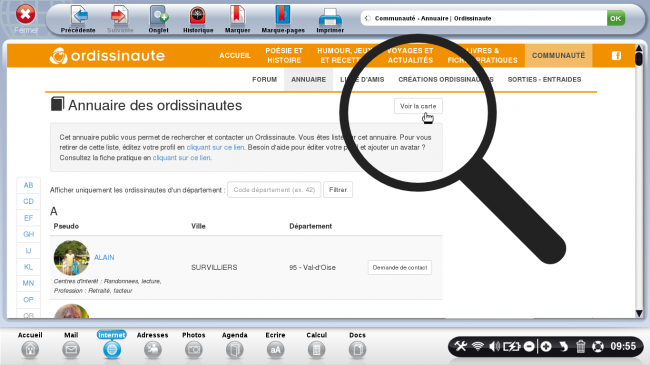
Task: Open the Historique compass icon
Action: [x=198, y=16]
